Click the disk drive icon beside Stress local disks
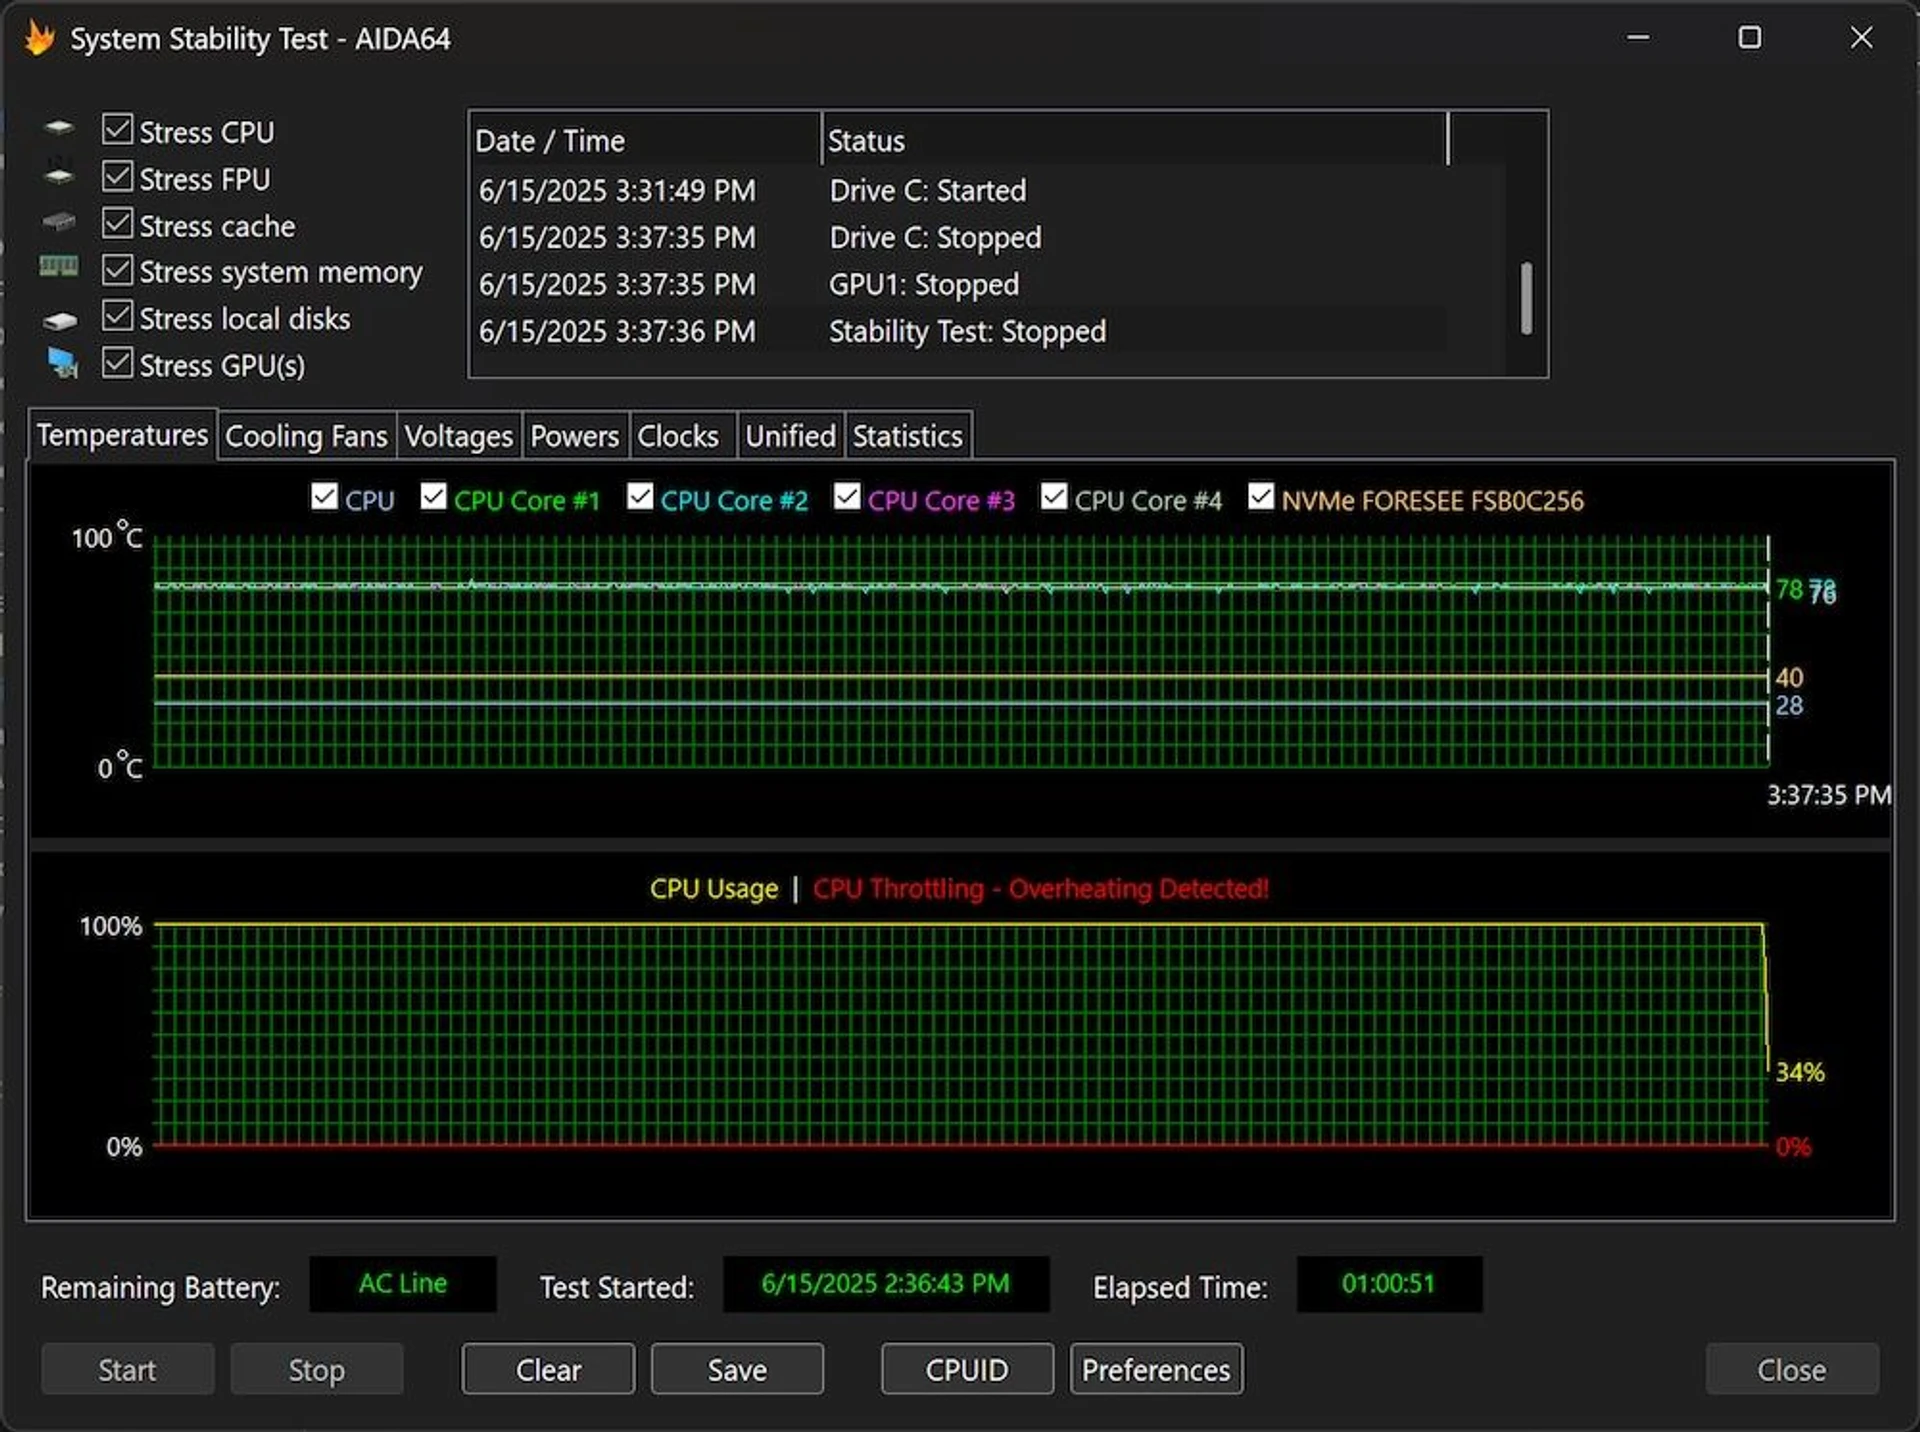This screenshot has height=1432, width=1920. point(60,320)
